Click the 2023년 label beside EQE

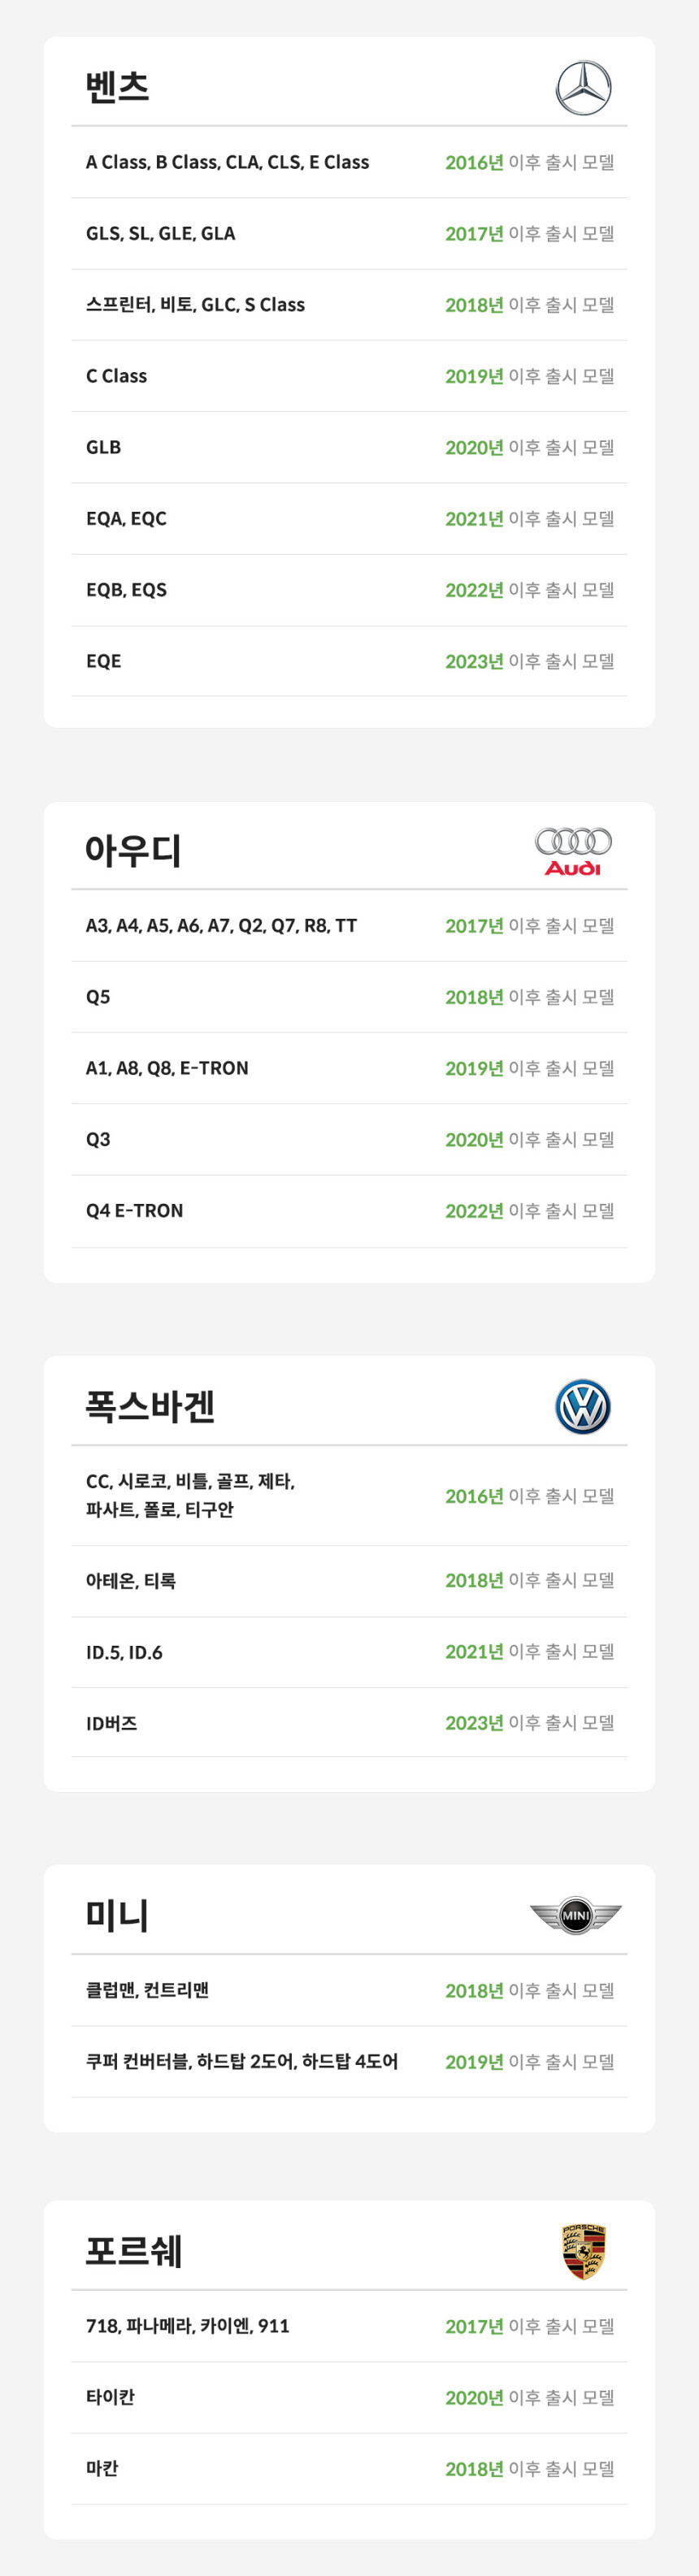pyautogui.click(x=474, y=661)
